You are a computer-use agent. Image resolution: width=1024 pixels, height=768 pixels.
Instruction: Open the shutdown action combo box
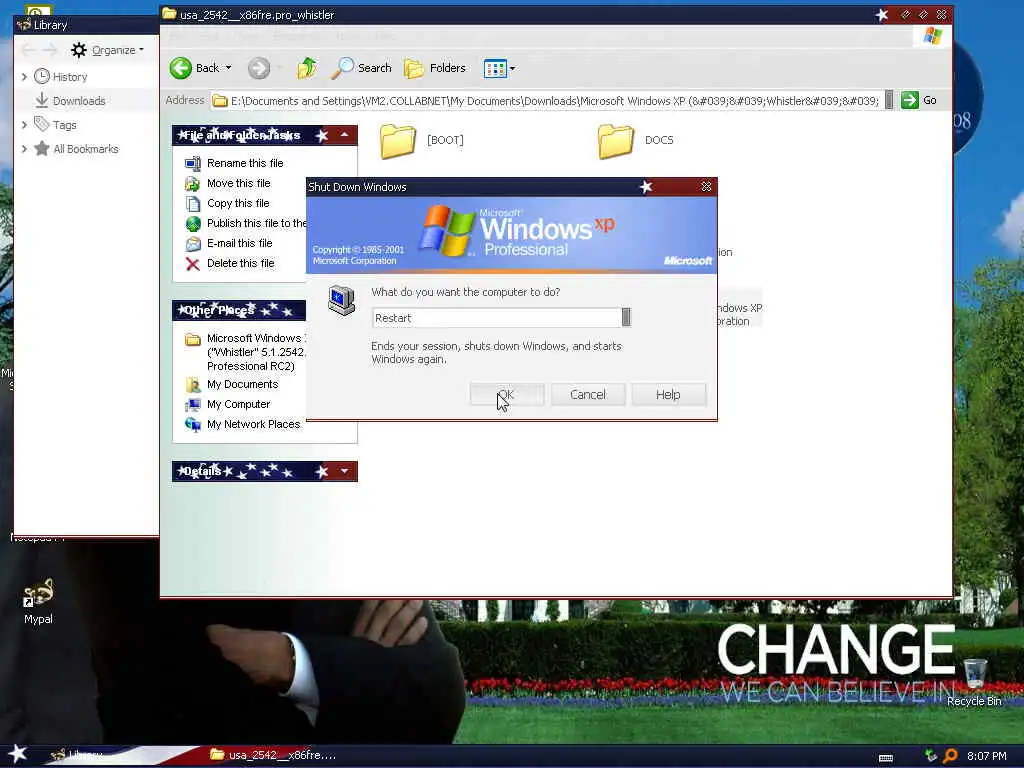pos(501,318)
